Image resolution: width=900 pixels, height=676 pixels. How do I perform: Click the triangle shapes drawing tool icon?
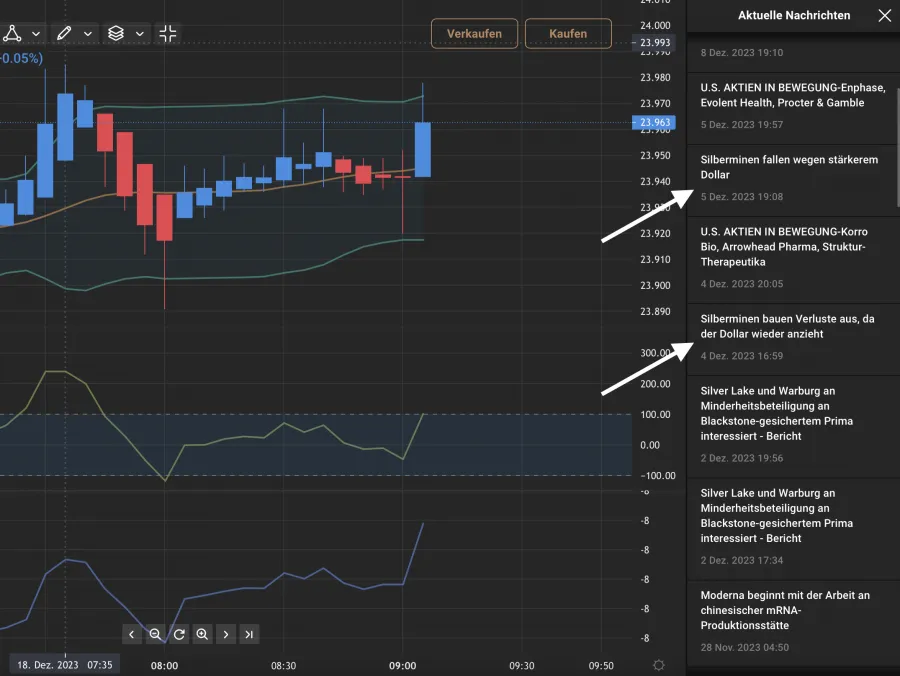(12, 33)
